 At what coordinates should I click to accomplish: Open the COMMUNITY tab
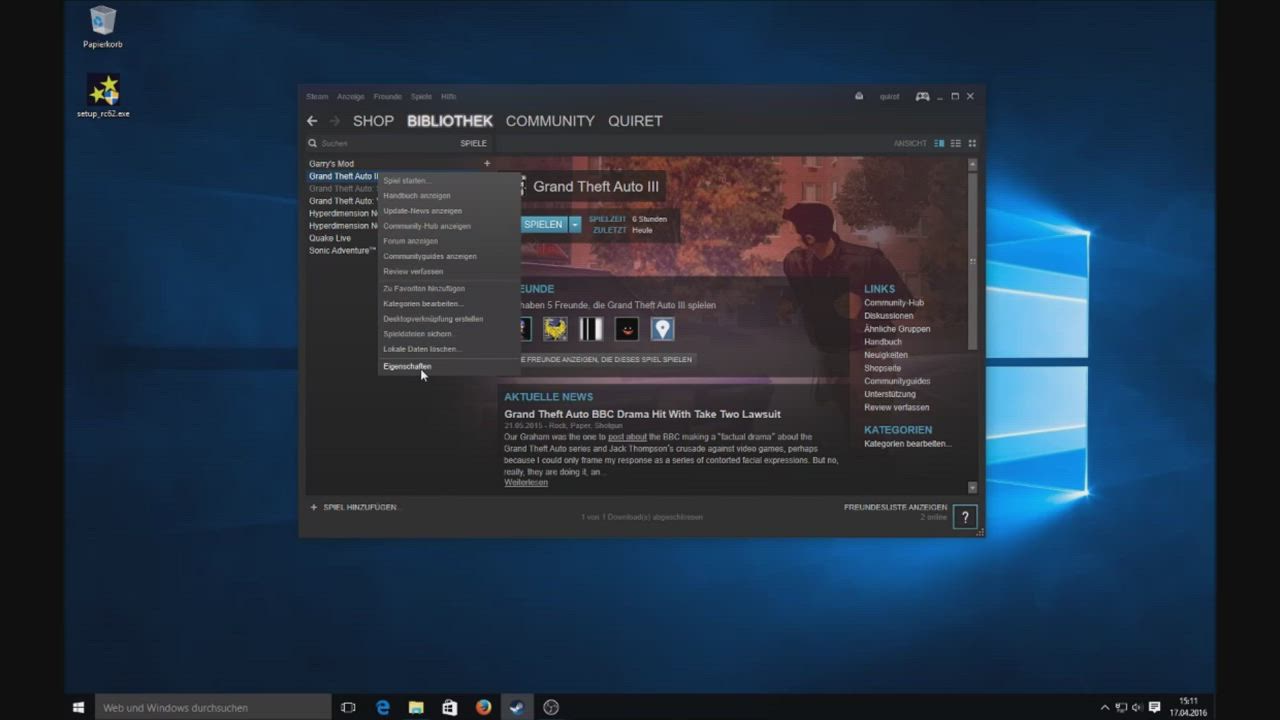click(x=549, y=121)
